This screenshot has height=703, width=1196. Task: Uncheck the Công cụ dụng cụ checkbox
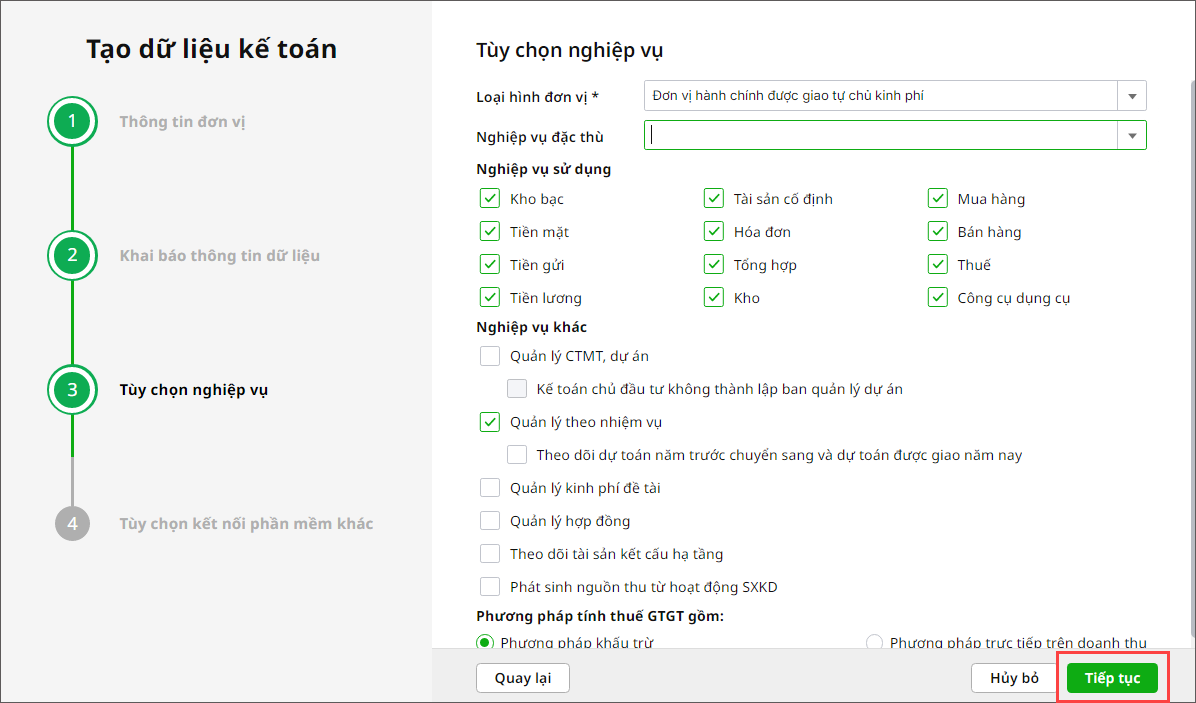tap(937, 298)
